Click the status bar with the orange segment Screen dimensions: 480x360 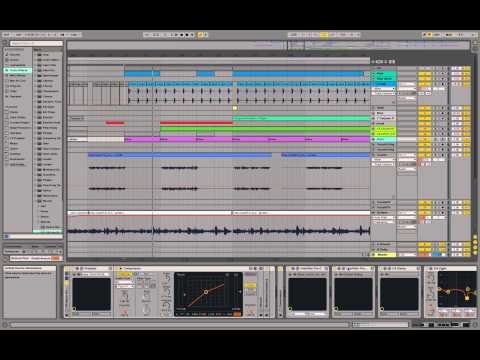[35, 258]
